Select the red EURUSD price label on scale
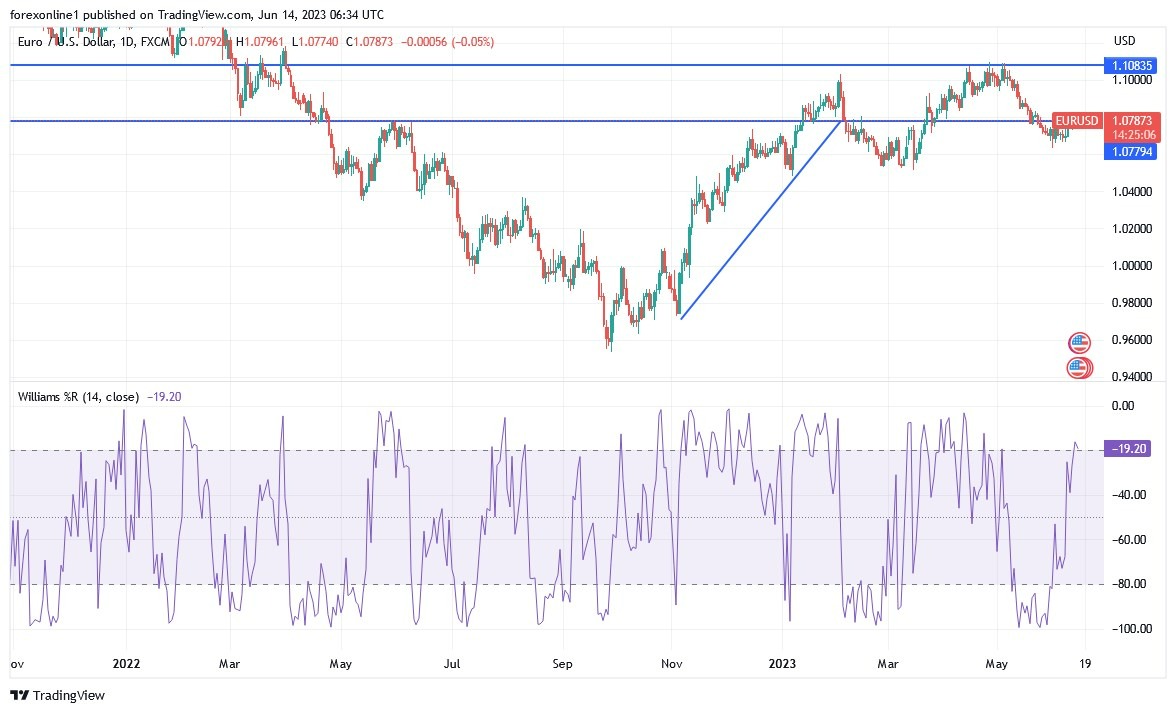The image size is (1176, 713). pos(1132,120)
